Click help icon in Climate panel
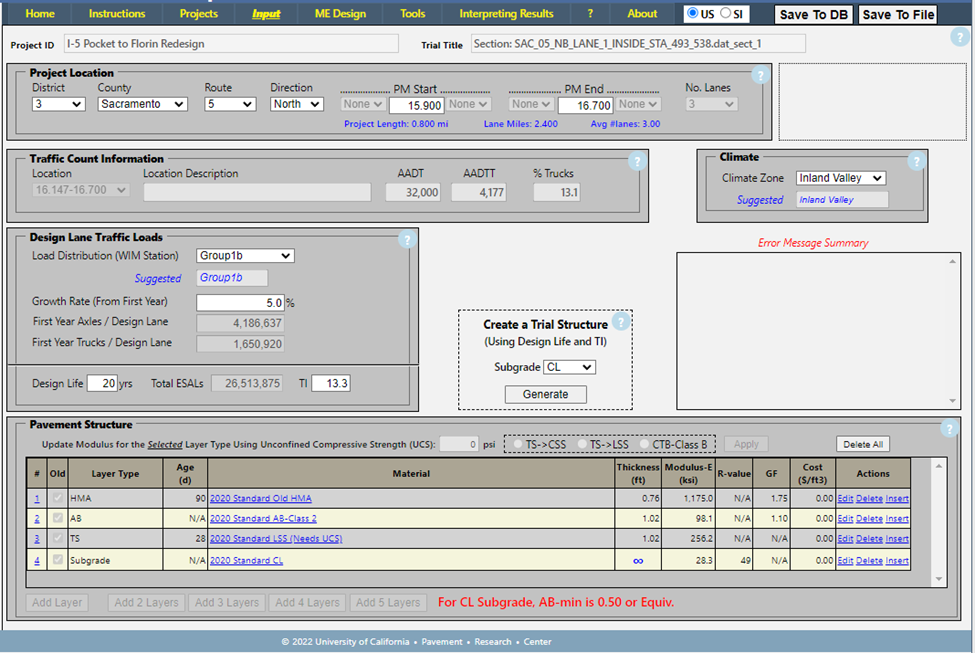Image resolution: width=975 pixels, height=653 pixels. click(x=914, y=161)
